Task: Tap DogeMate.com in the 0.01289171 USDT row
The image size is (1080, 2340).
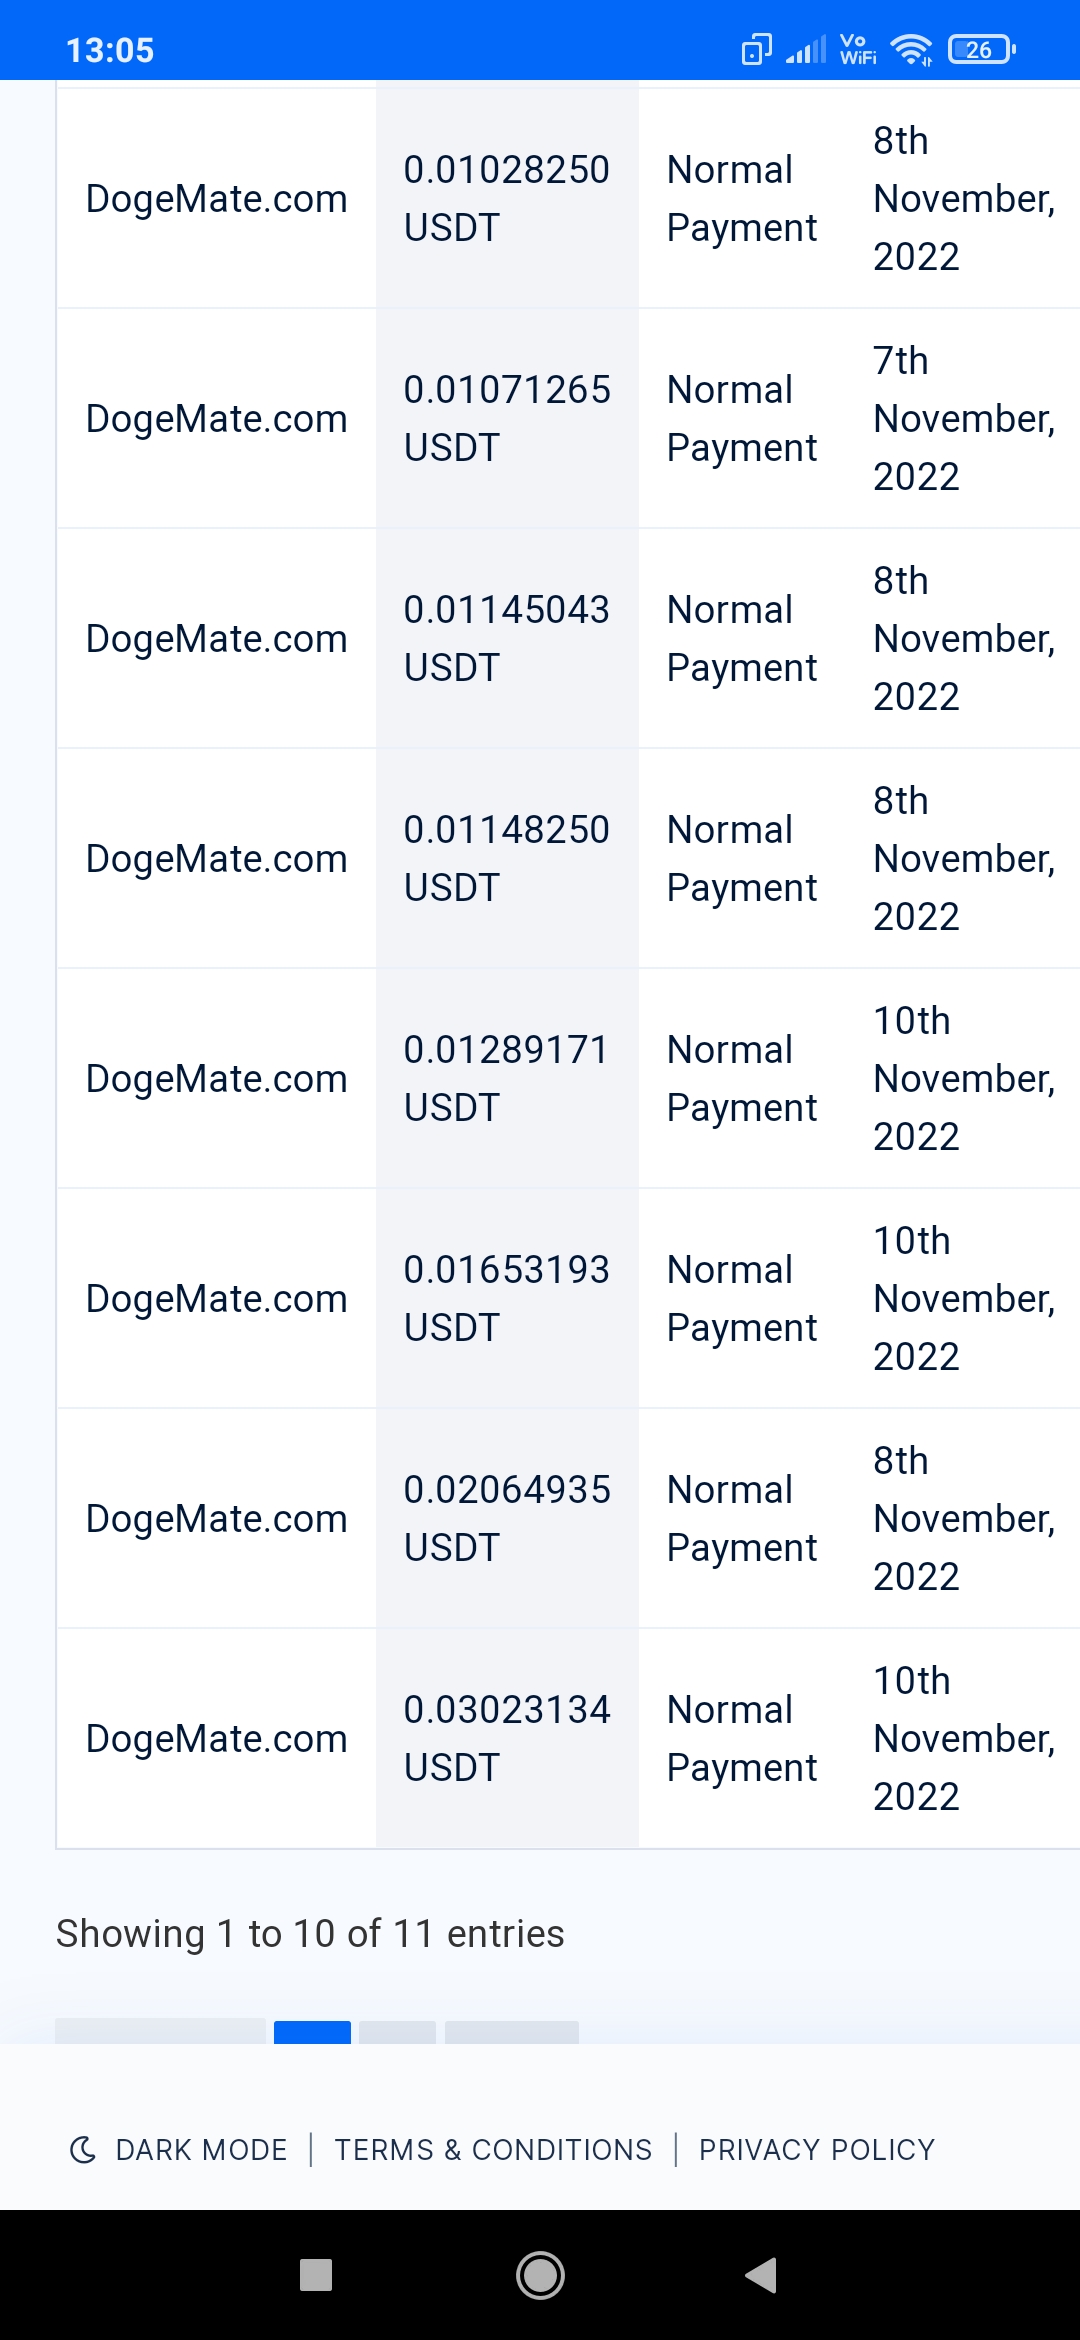Action: pyautogui.click(x=216, y=1079)
